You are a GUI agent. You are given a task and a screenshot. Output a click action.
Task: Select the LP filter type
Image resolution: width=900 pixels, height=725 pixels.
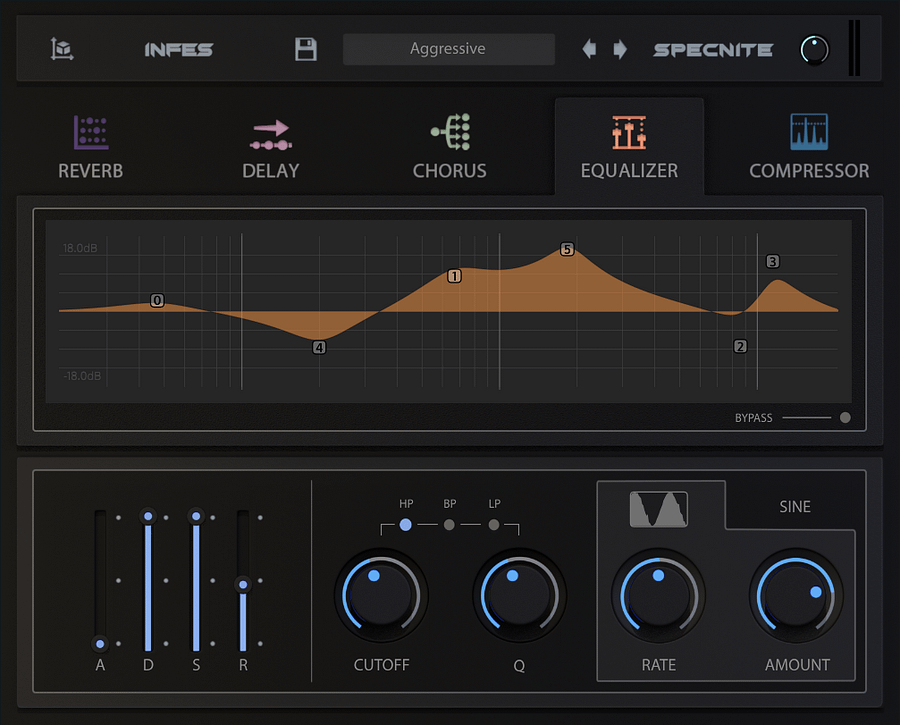pyautogui.click(x=494, y=525)
